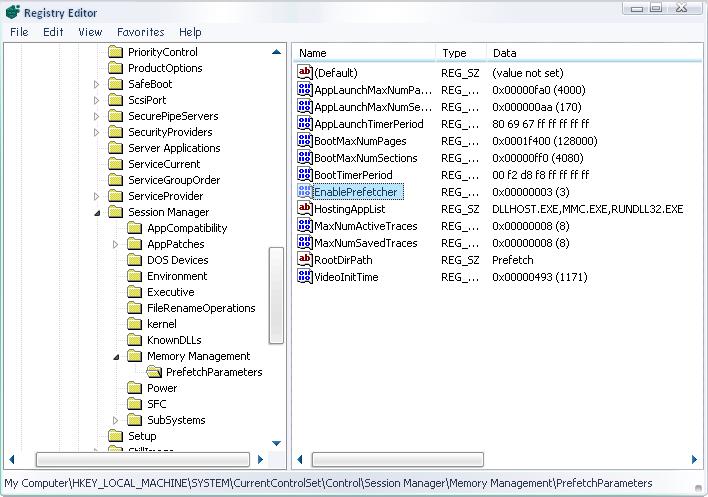Select the AppCompatibility key
Viewport: 708px width, 497px height.
[x=187, y=228]
